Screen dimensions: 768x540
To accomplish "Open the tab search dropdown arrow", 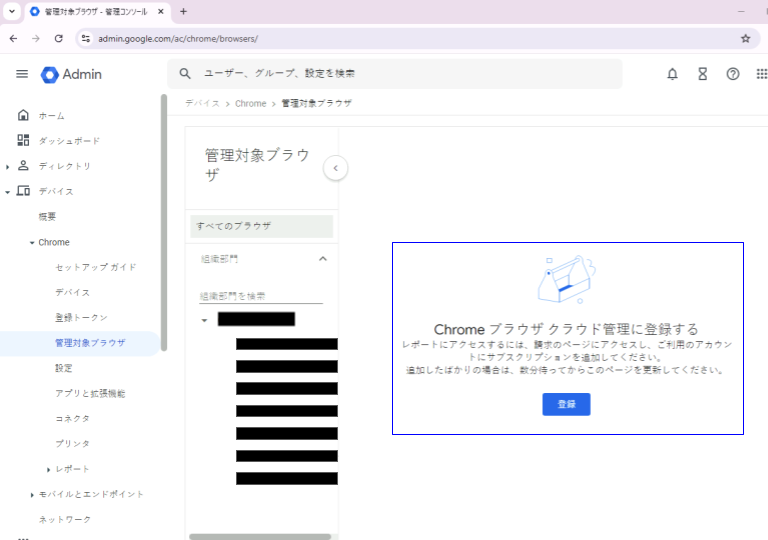I will pyautogui.click(x=12, y=11).
